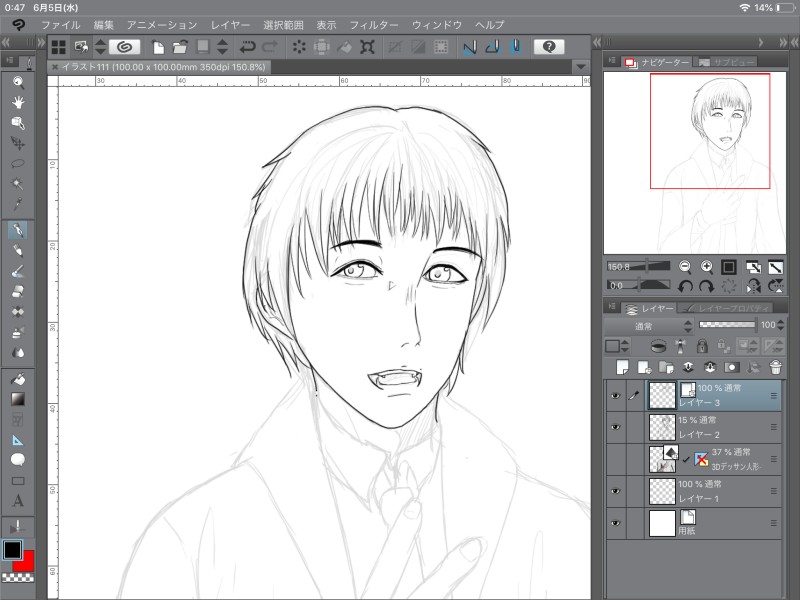
Task: Expand the canvas tab list arrow
Action: 581,66
